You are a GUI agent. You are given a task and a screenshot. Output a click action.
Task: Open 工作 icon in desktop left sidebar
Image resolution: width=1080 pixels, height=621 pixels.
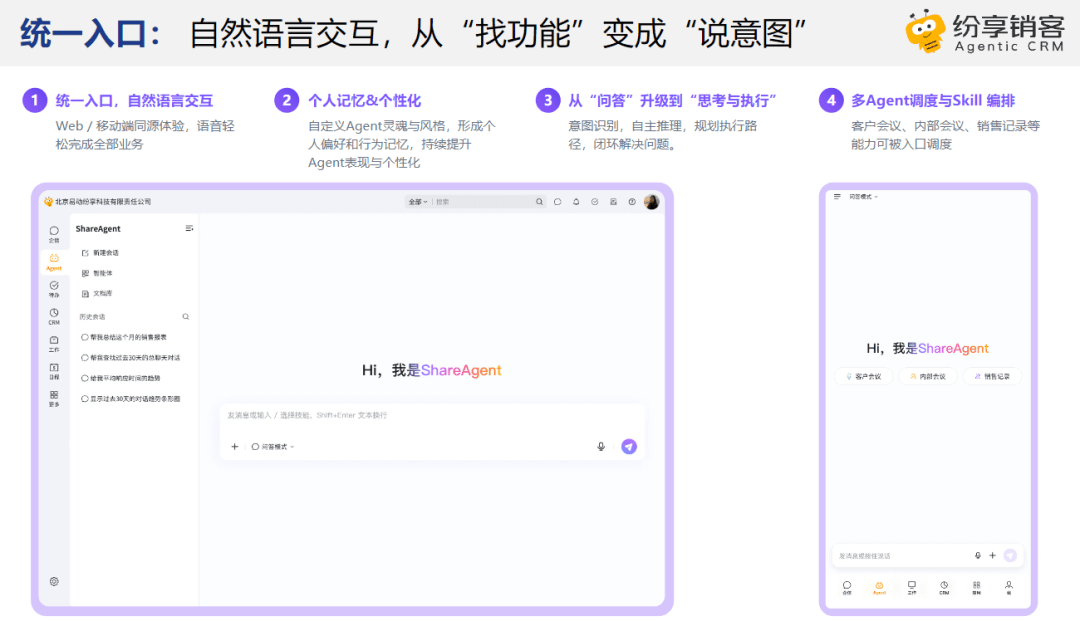pyautogui.click(x=54, y=344)
